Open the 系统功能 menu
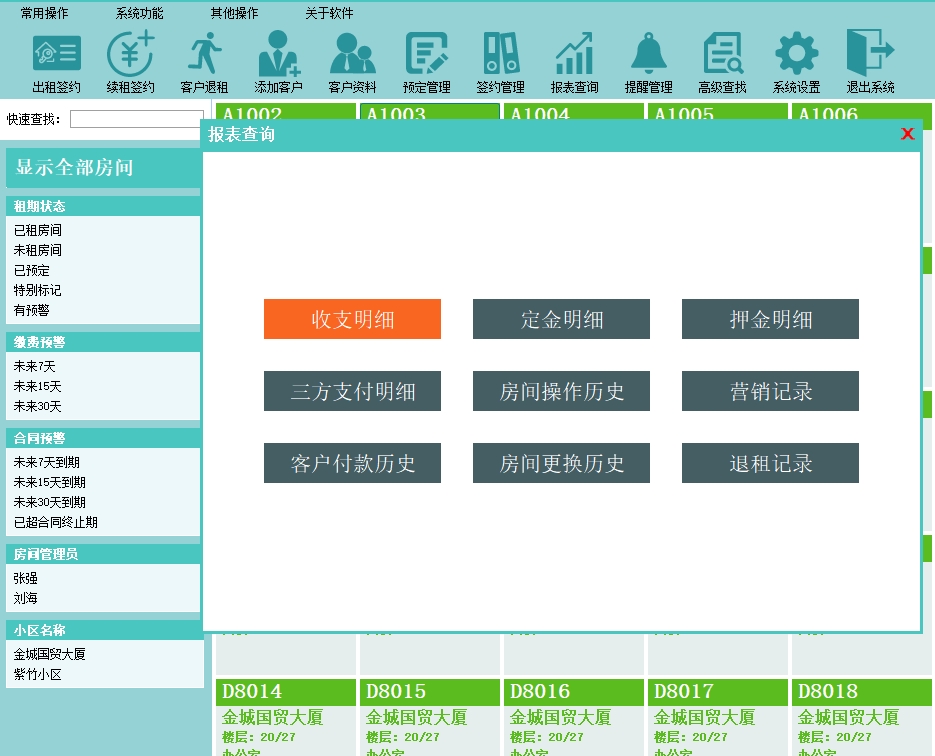The height and width of the screenshot is (756, 935). 139,13
